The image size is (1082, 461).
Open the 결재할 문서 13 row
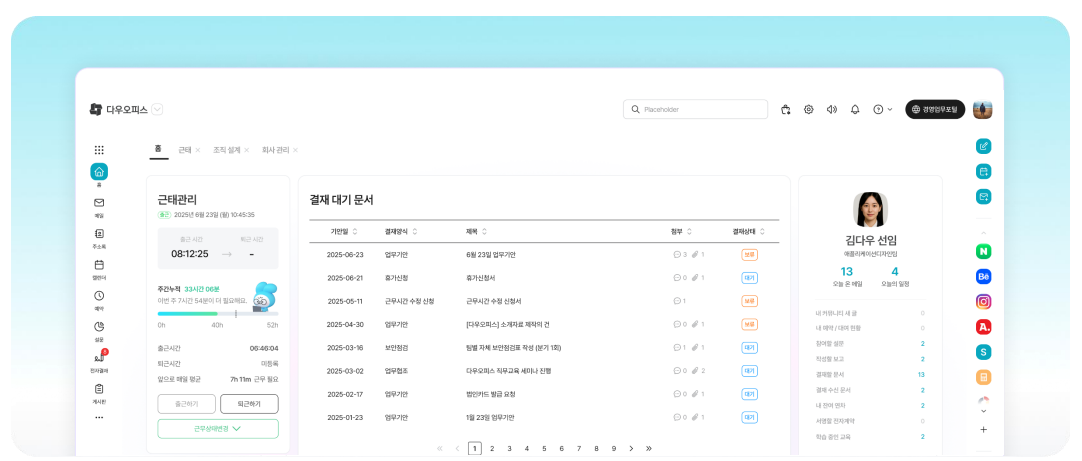pos(870,375)
